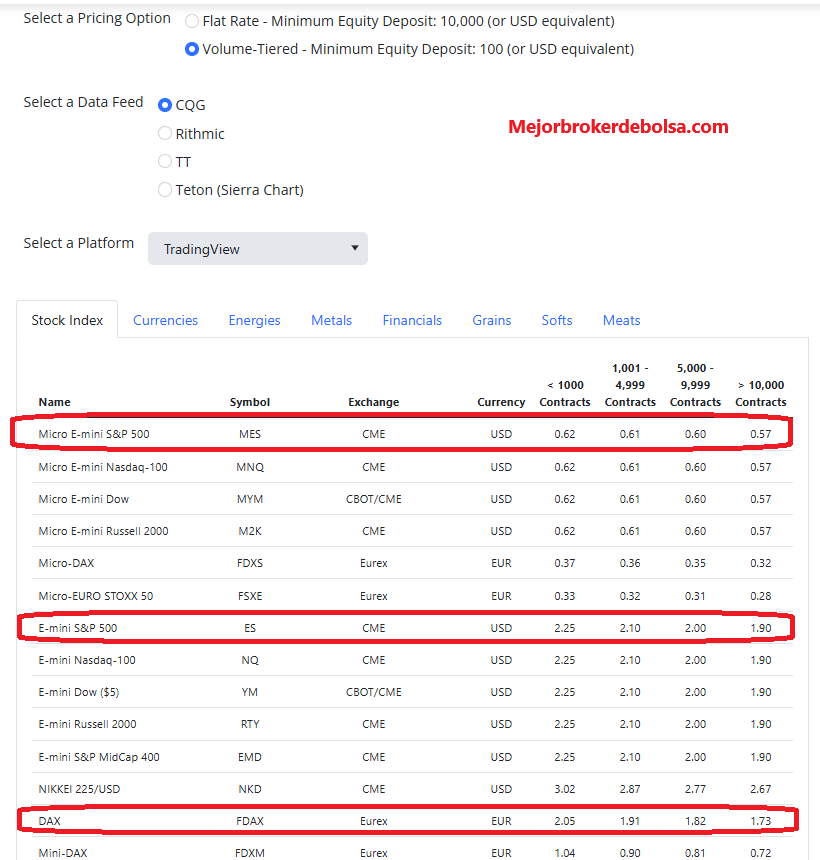The height and width of the screenshot is (860, 820).
Task: Select the Flat Rate pricing option
Action: (191, 21)
